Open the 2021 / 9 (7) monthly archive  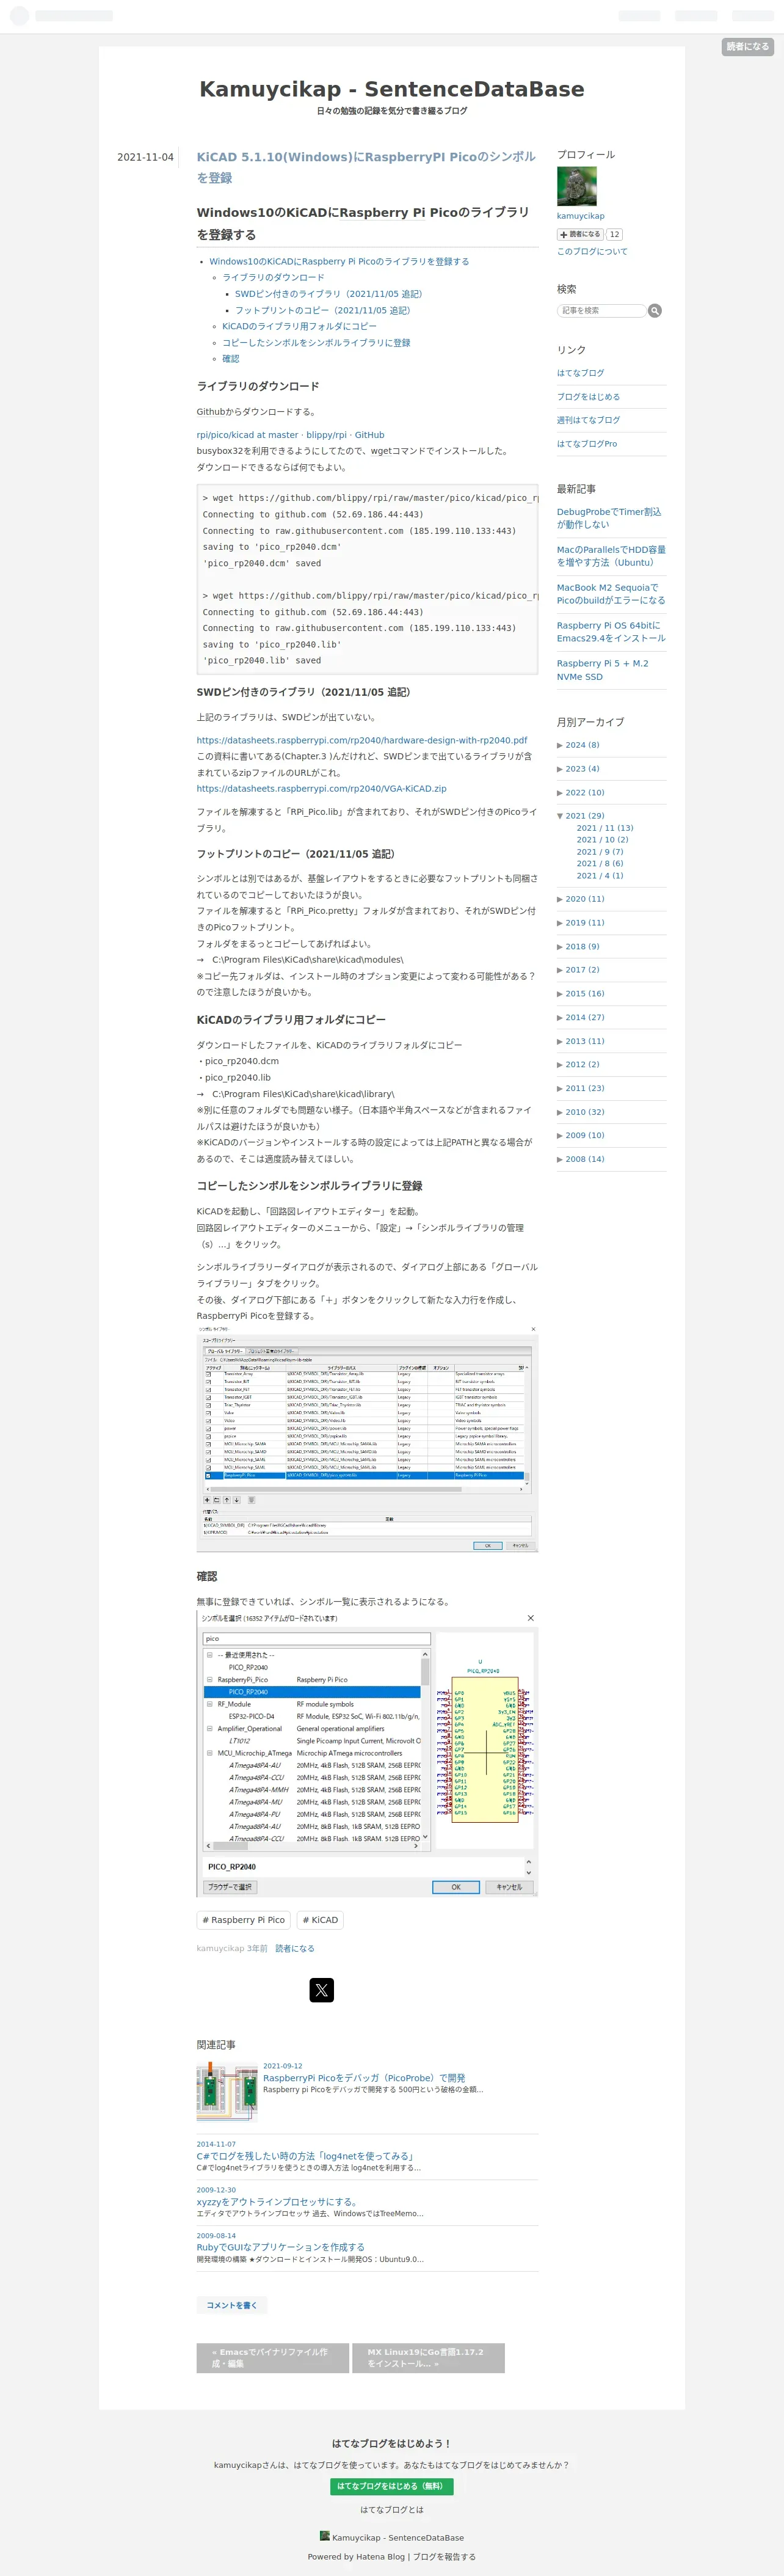(599, 852)
